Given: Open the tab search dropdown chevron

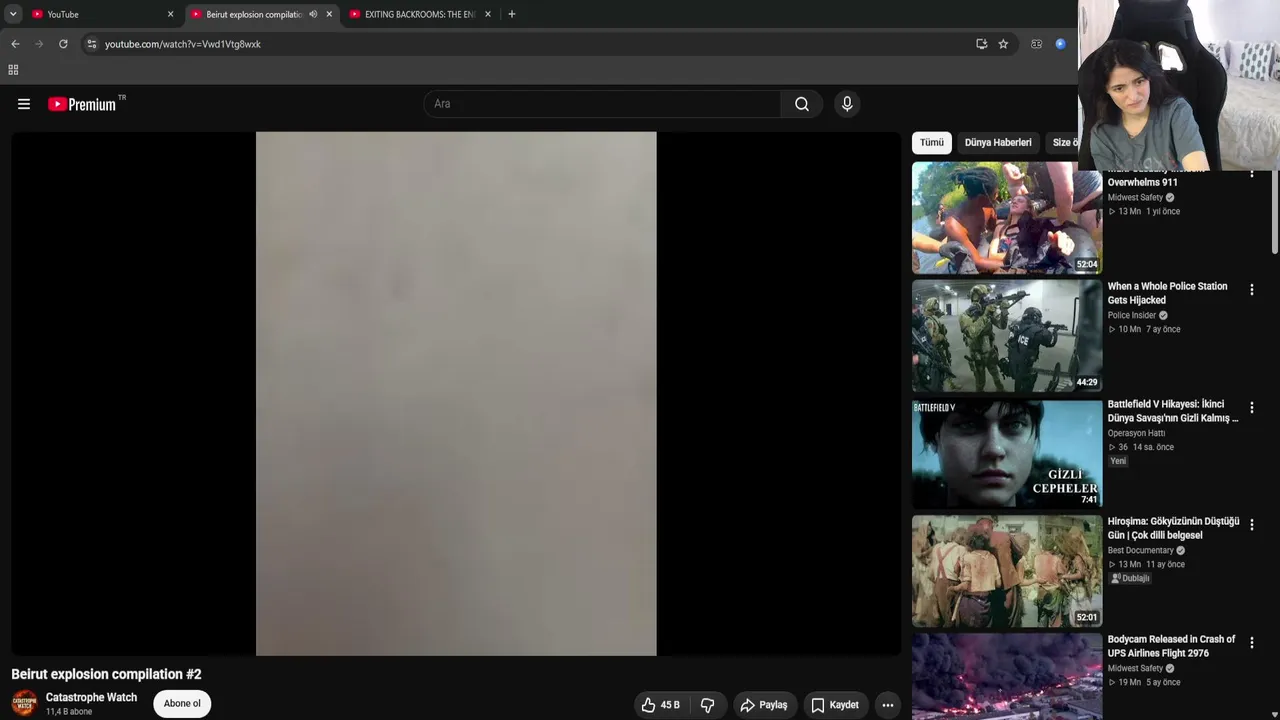Looking at the screenshot, I should point(13,14).
